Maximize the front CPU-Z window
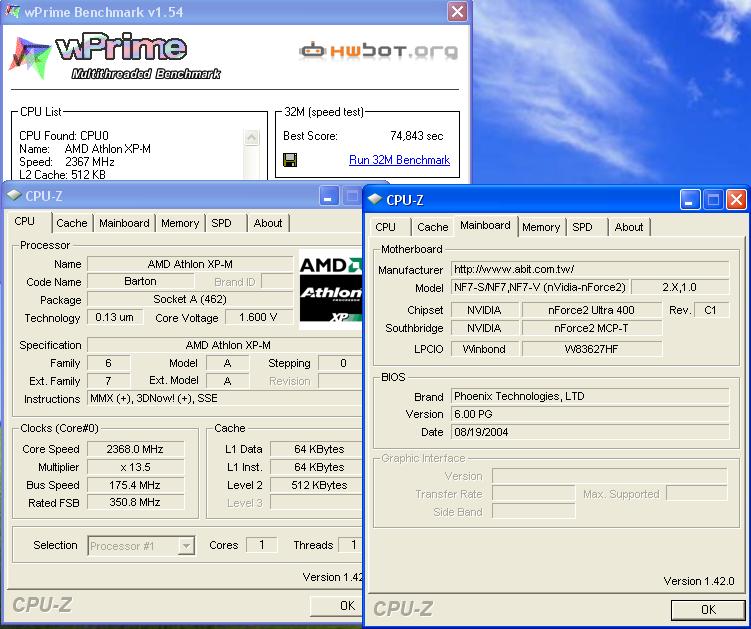This screenshot has width=751, height=629. [x=713, y=200]
